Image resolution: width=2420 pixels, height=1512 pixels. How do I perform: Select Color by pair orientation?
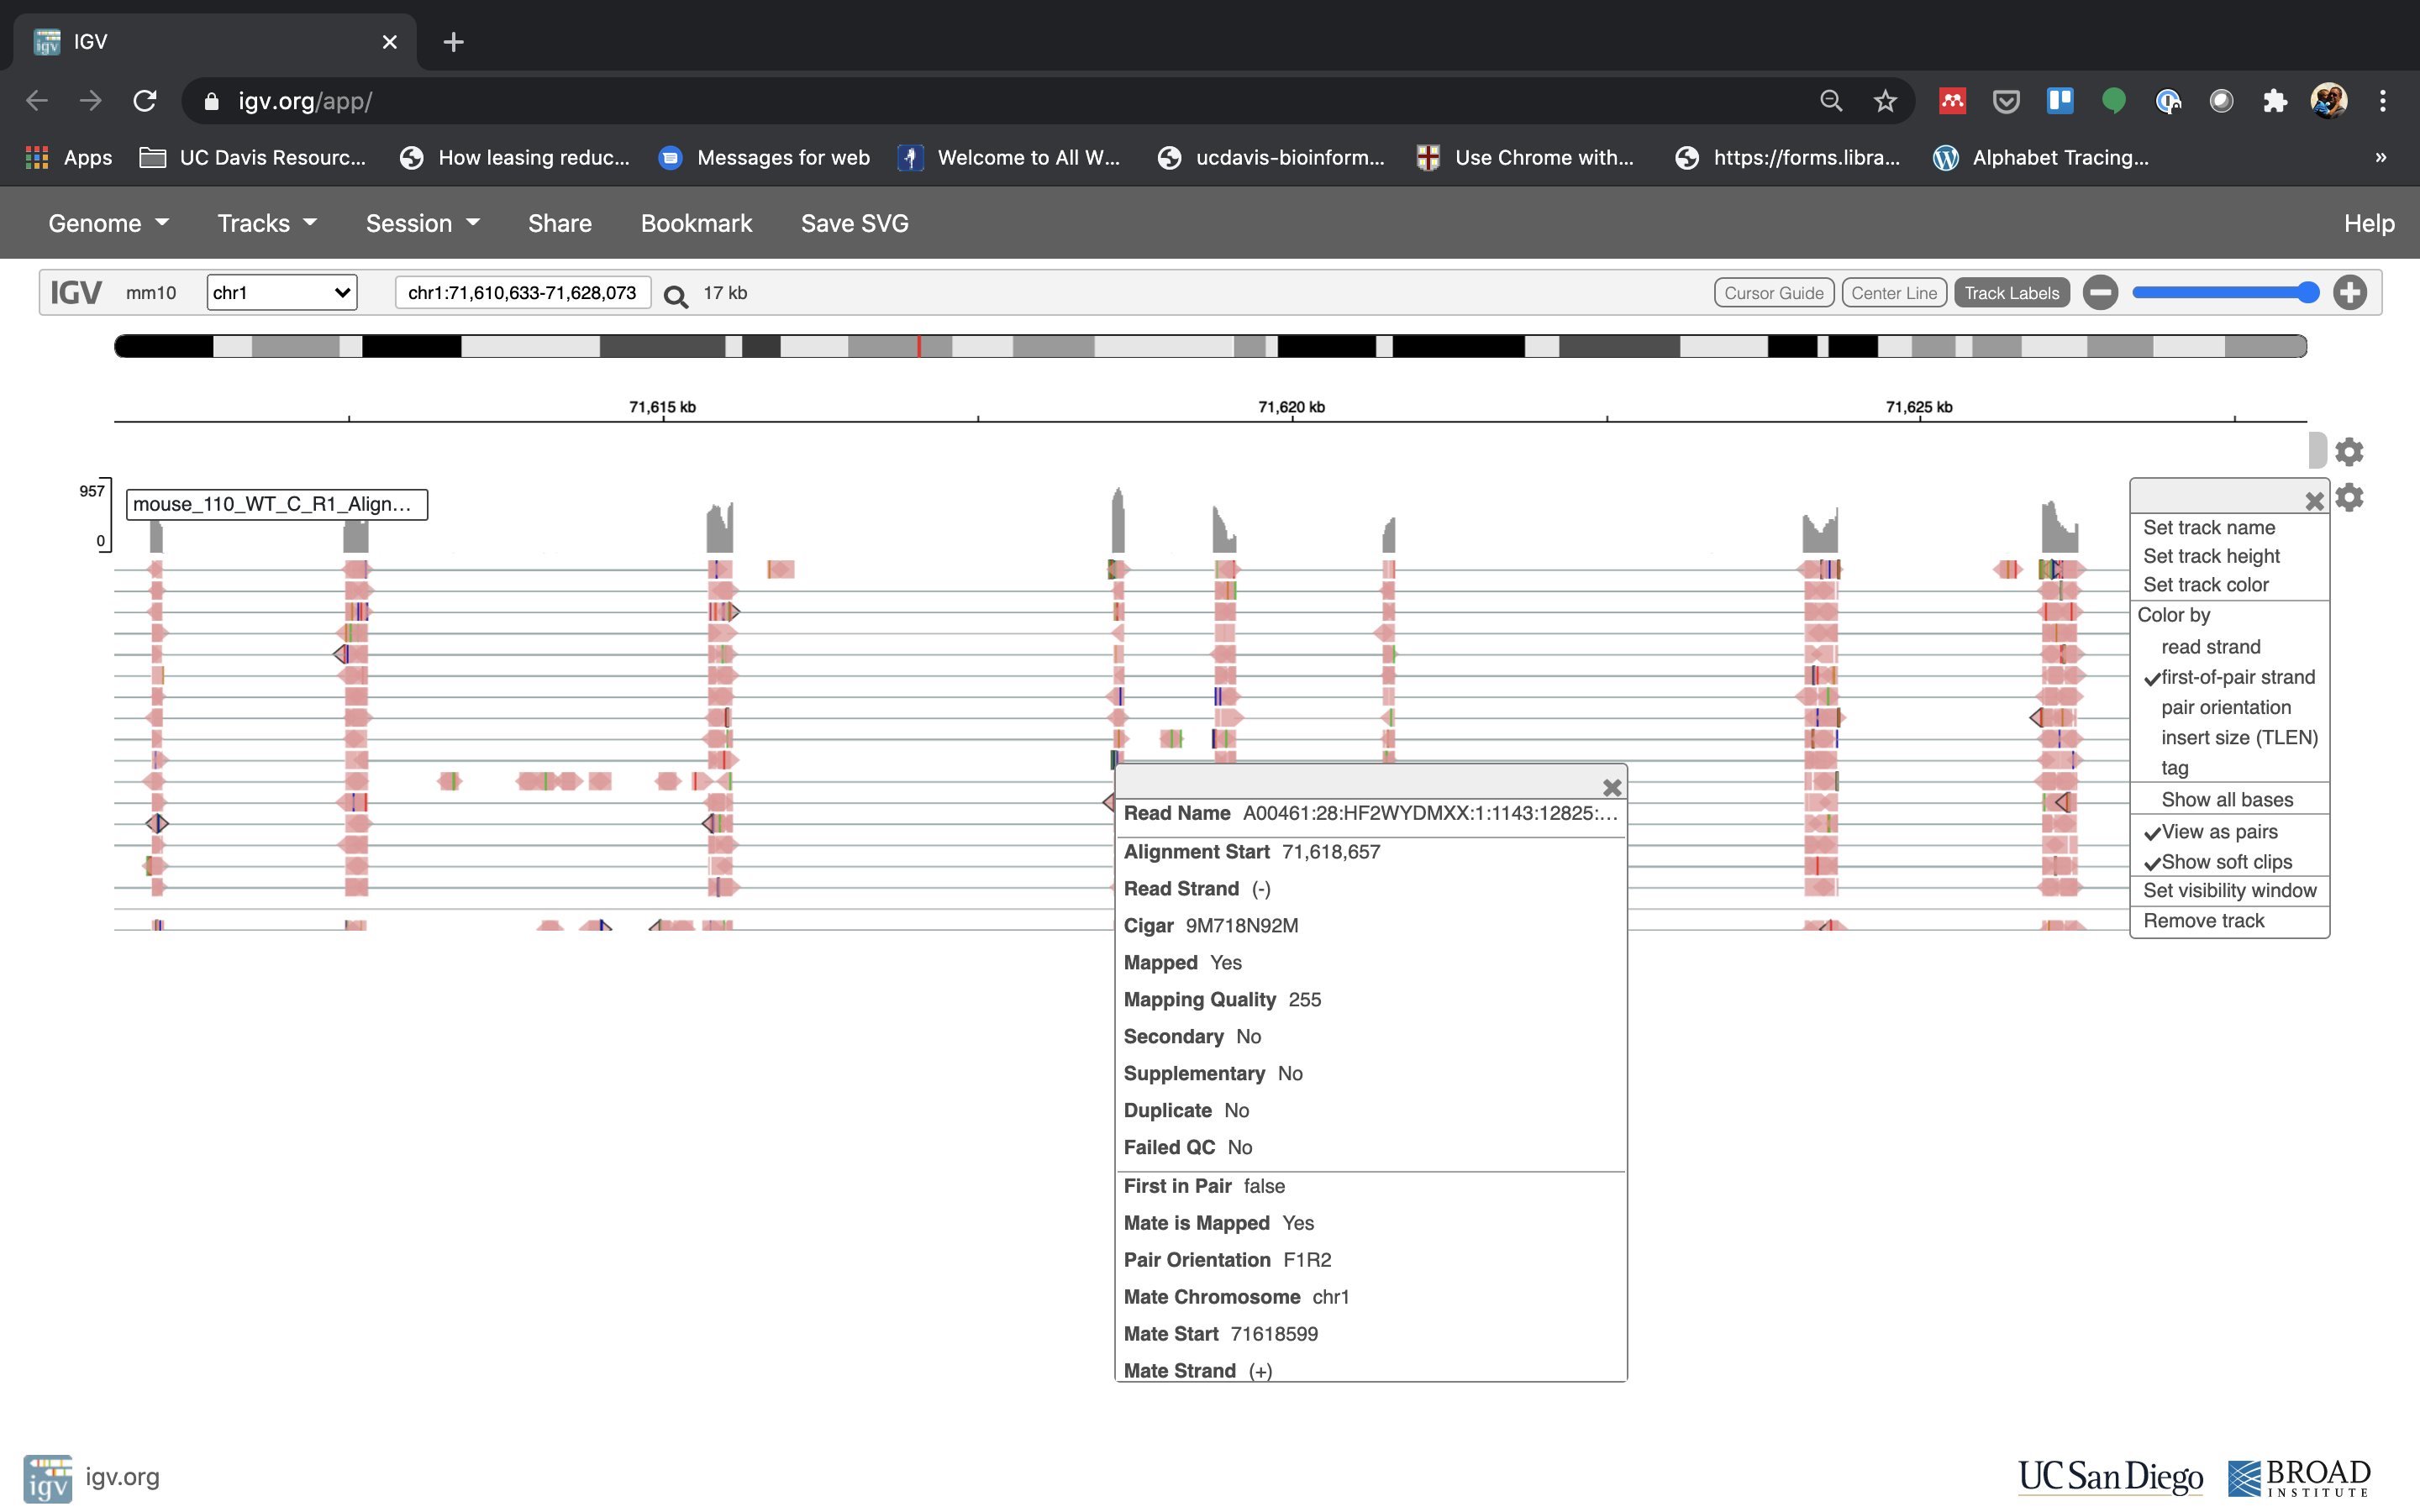pyautogui.click(x=2225, y=708)
